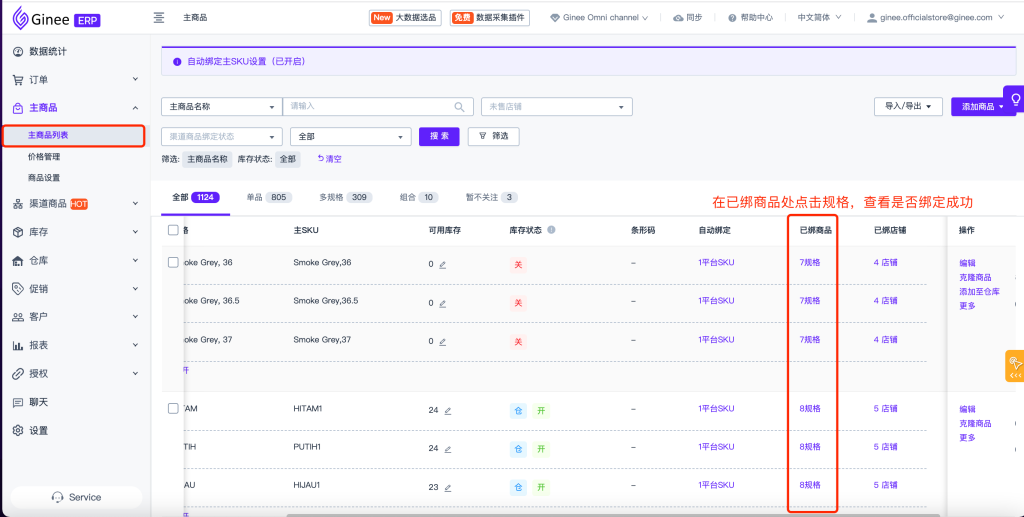Viewport: 1024px width, 517px height.
Task: Switch to the 多规格 tab
Action: [344, 197]
